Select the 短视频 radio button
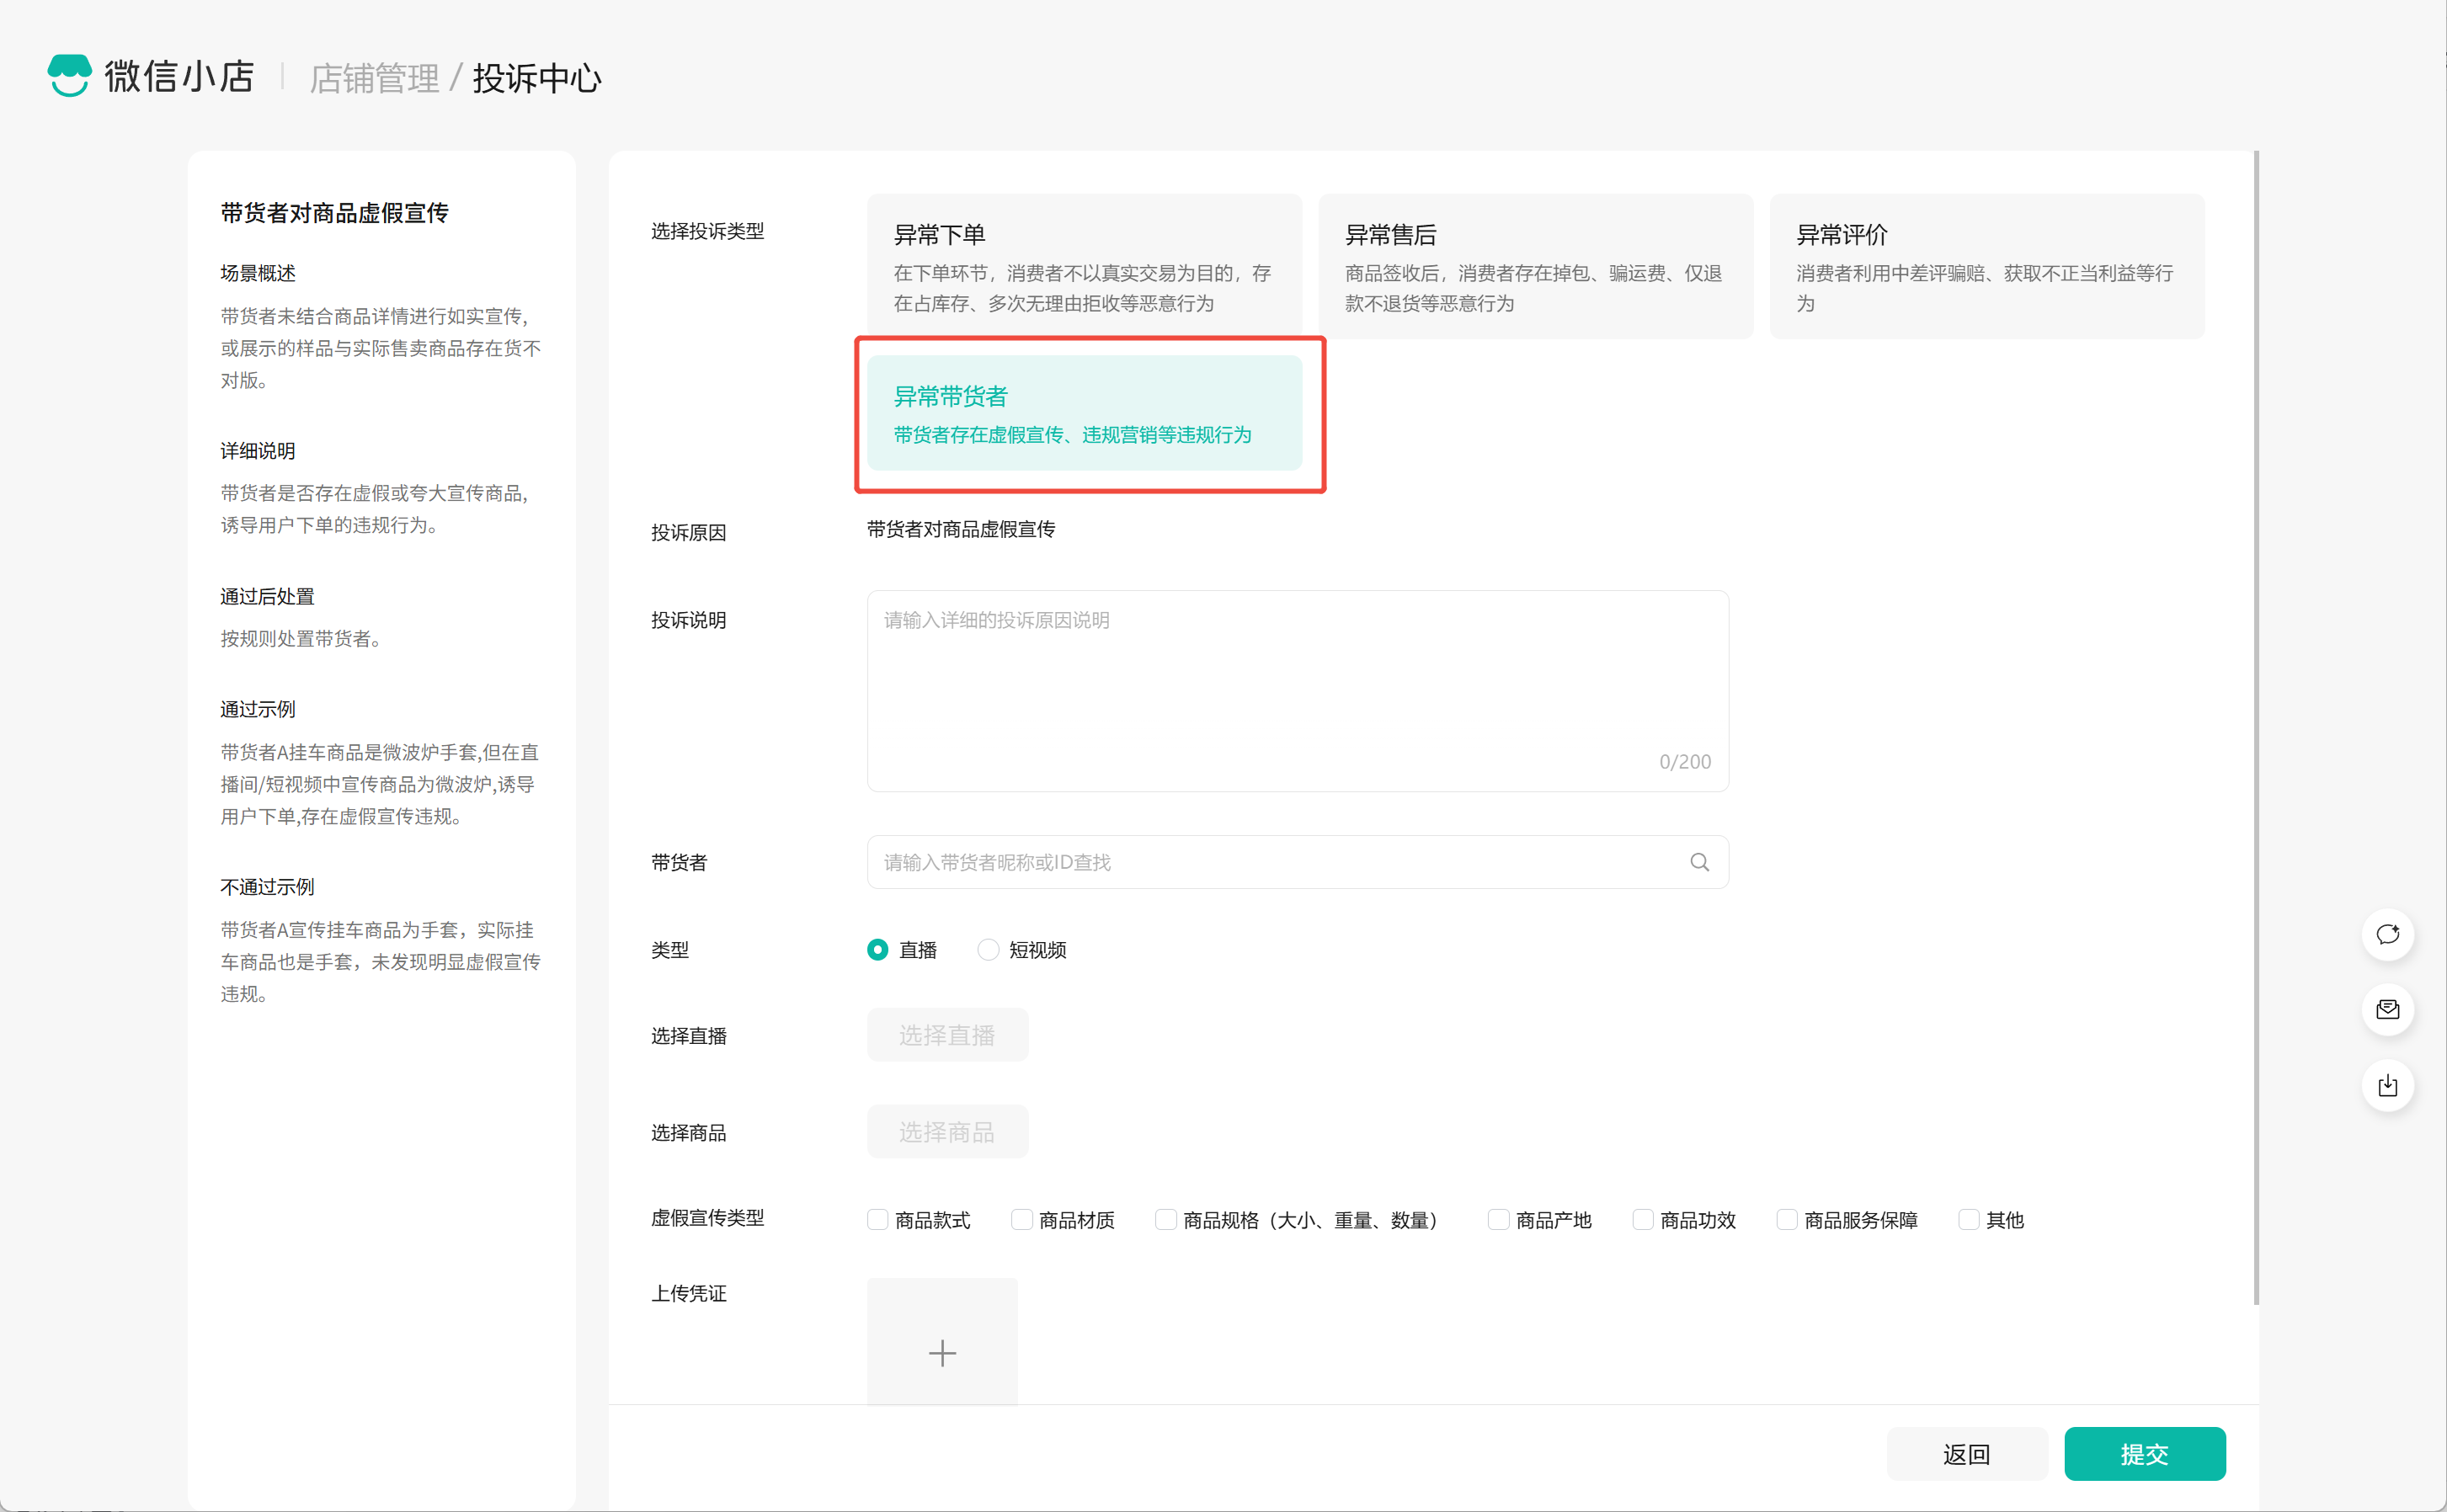 click(x=988, y=950)
